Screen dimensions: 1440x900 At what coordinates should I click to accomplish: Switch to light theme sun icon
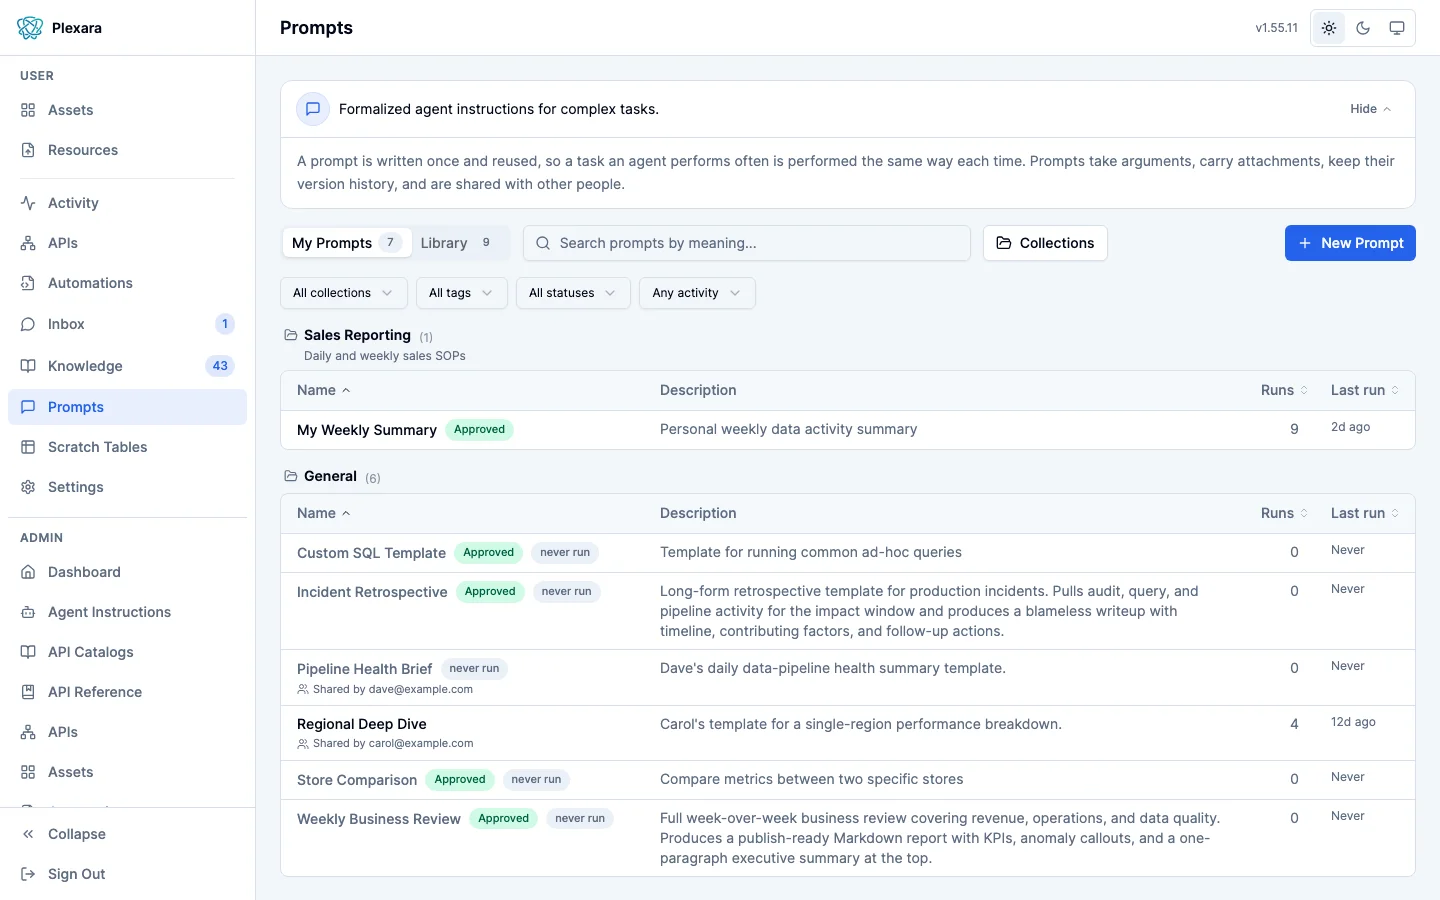[x=1329, y=28]
